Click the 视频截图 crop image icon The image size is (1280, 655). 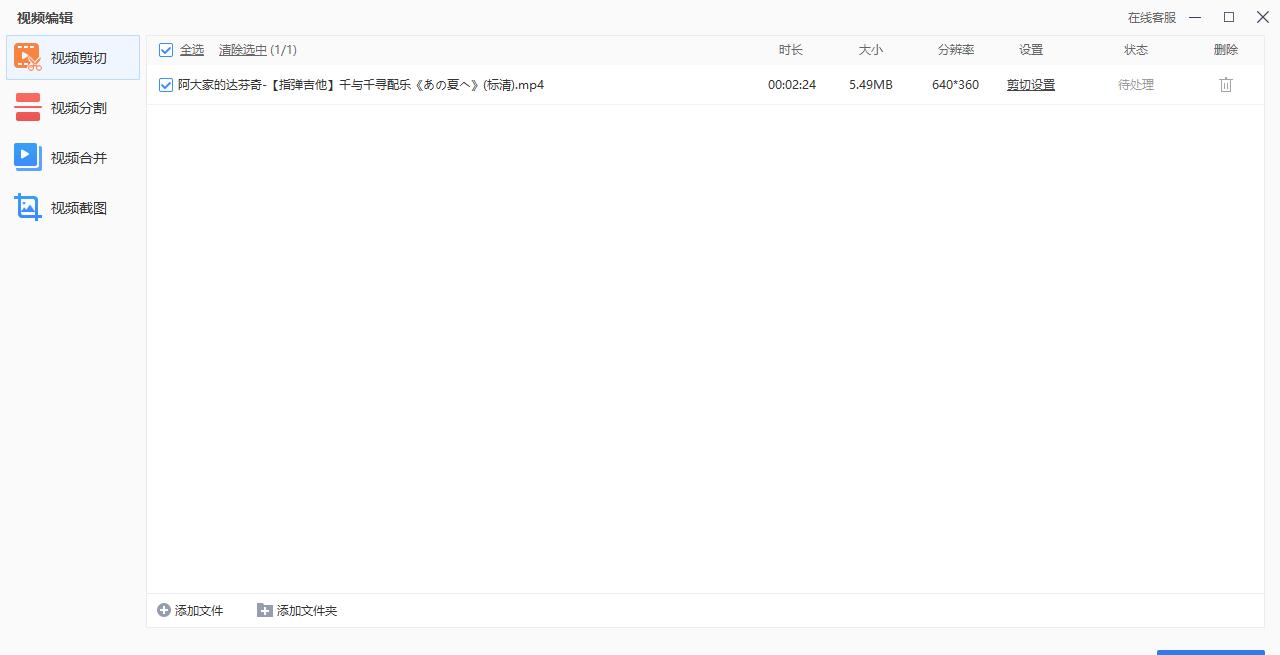(x=28, y=207)
